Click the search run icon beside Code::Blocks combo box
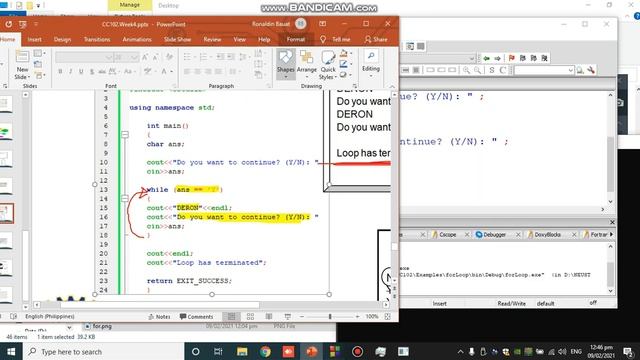 point(580,70)
